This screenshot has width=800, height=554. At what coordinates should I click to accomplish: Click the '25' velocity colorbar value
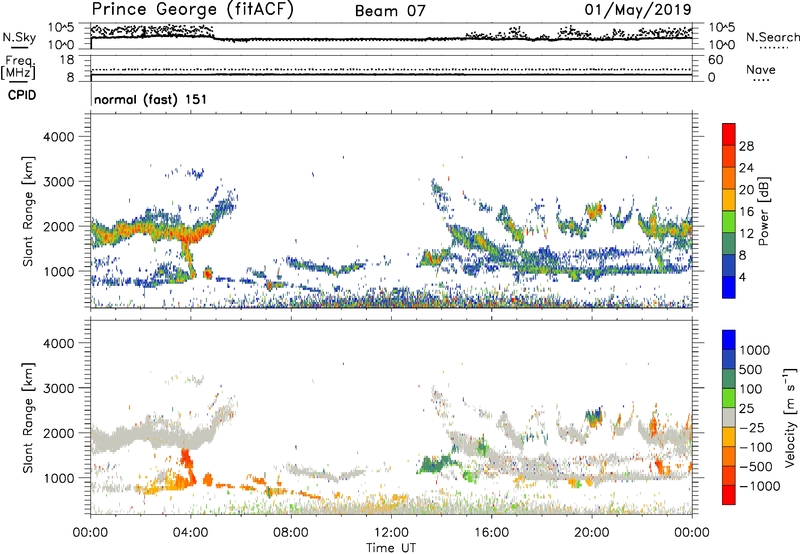(x=746, y=409)
